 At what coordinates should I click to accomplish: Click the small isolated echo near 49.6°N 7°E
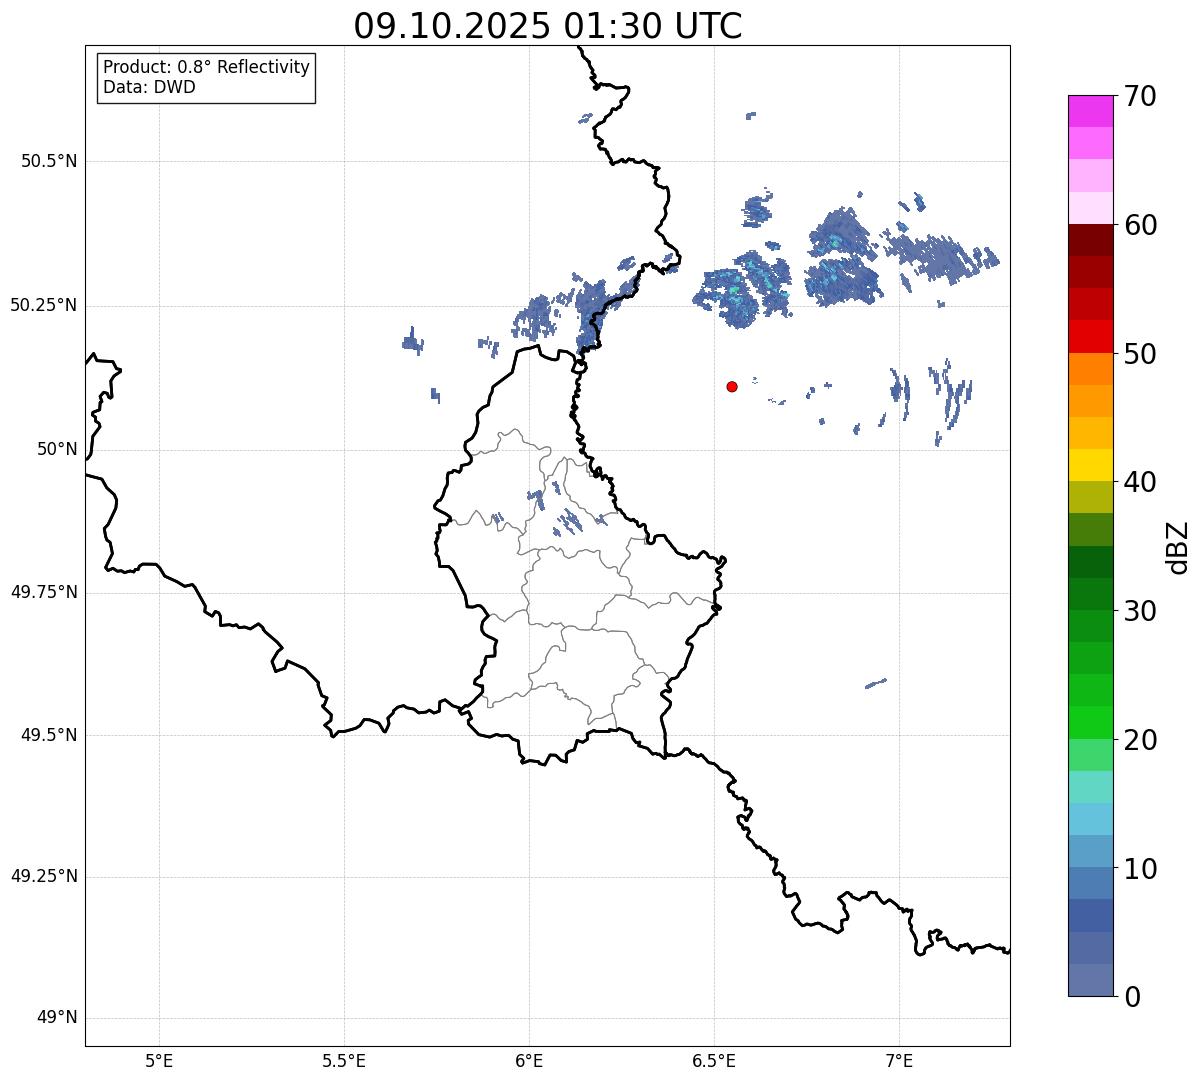[876, 684]
